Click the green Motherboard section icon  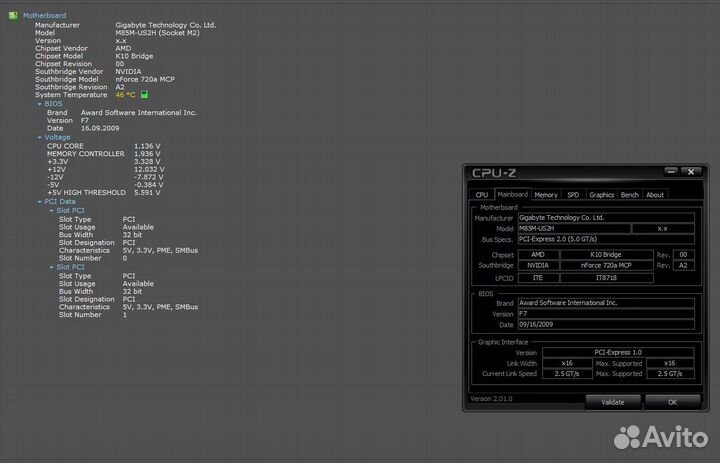coord(12,16)
